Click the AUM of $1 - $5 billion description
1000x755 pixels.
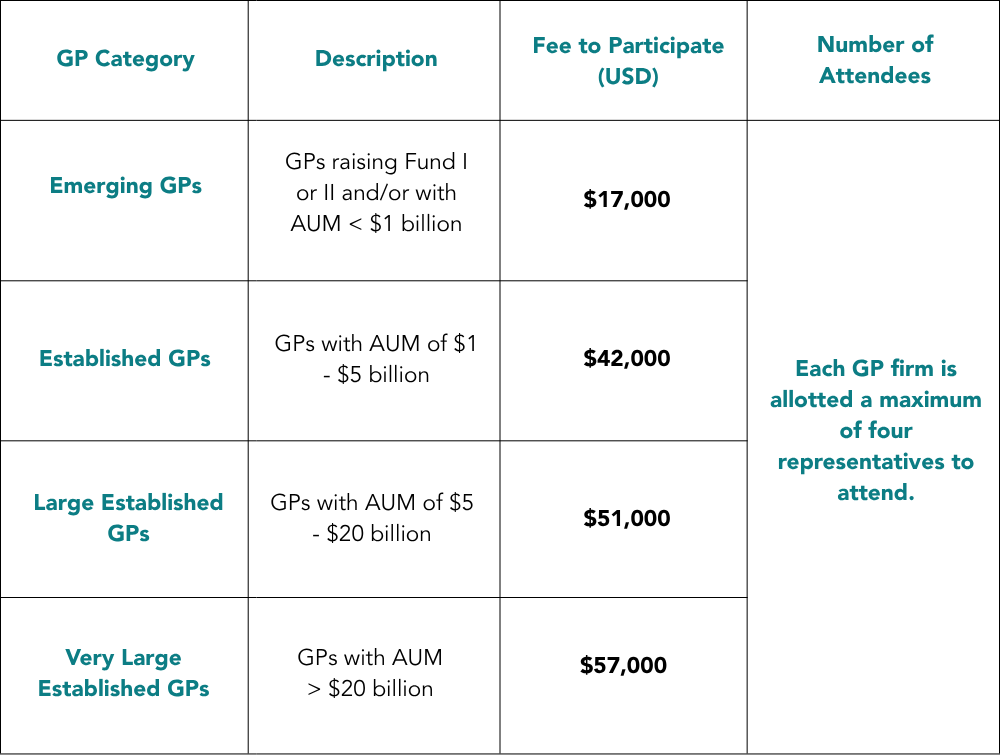[x=376, y=359]
